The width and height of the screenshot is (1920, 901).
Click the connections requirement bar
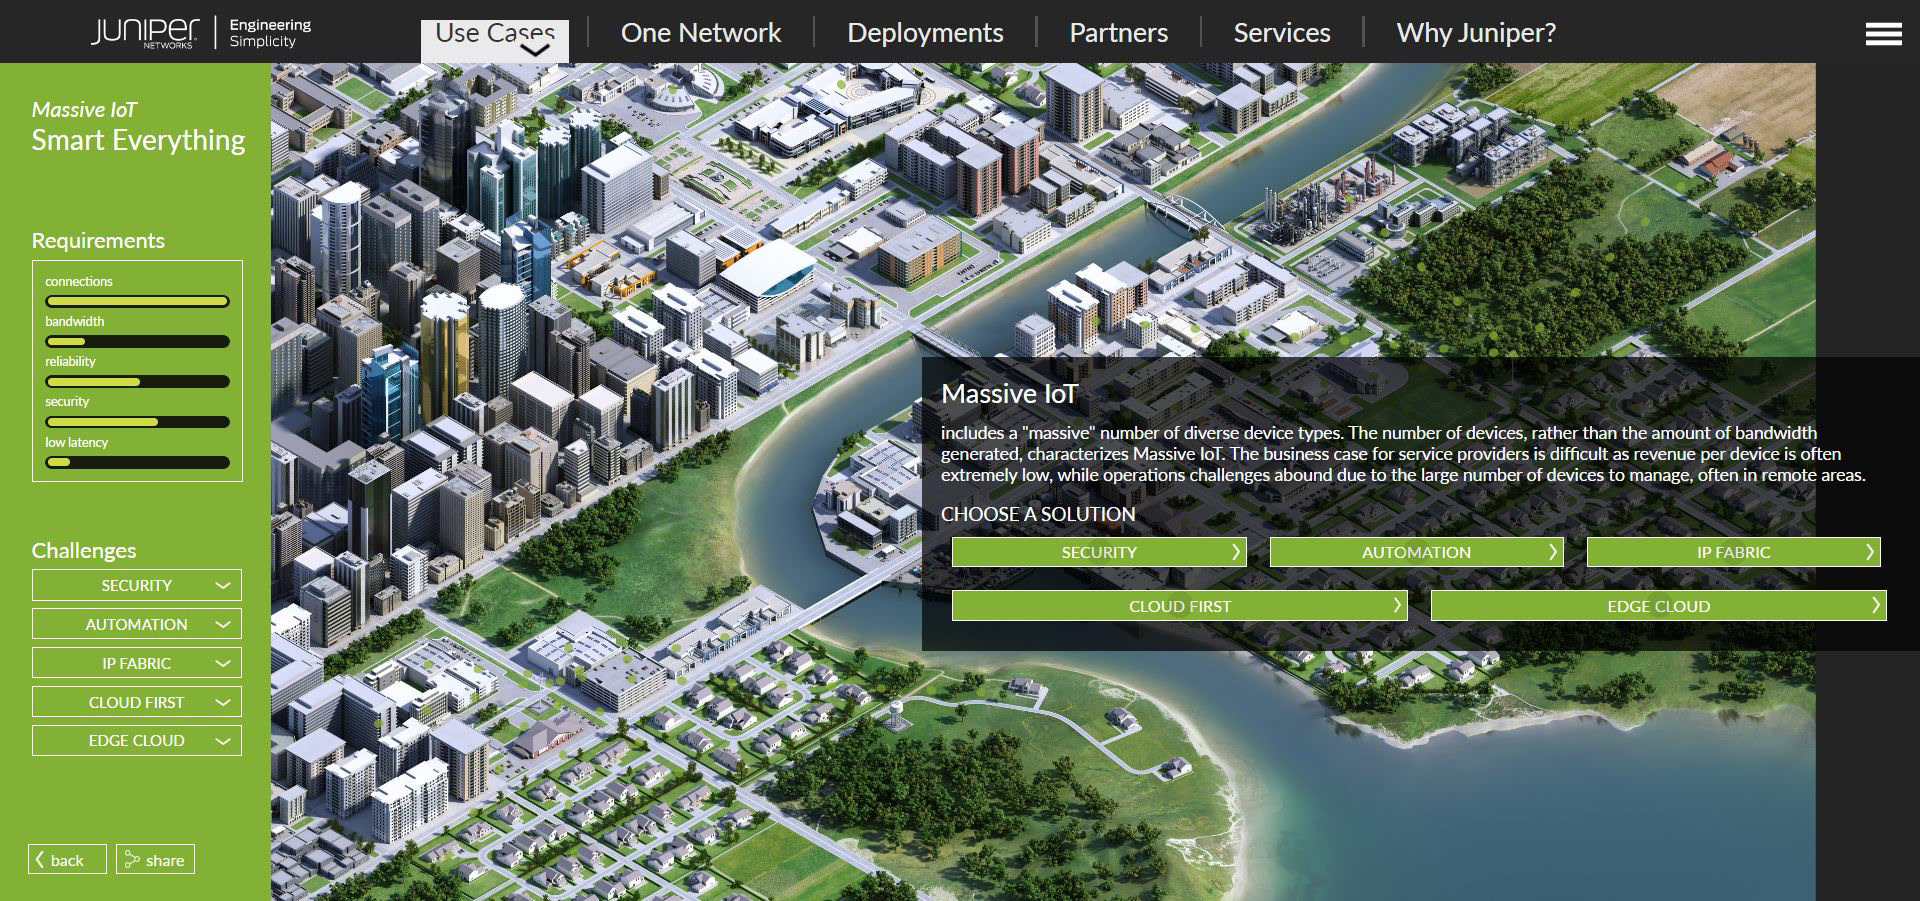tap(137, 301)
